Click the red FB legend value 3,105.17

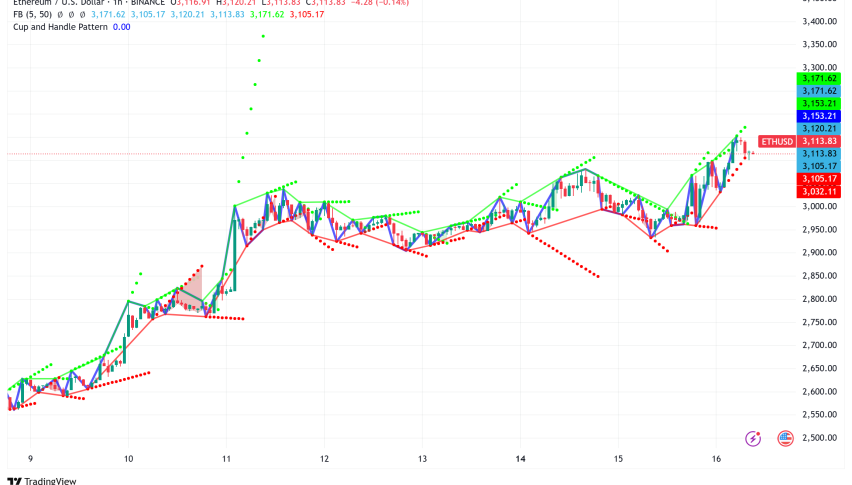point(306,14)
